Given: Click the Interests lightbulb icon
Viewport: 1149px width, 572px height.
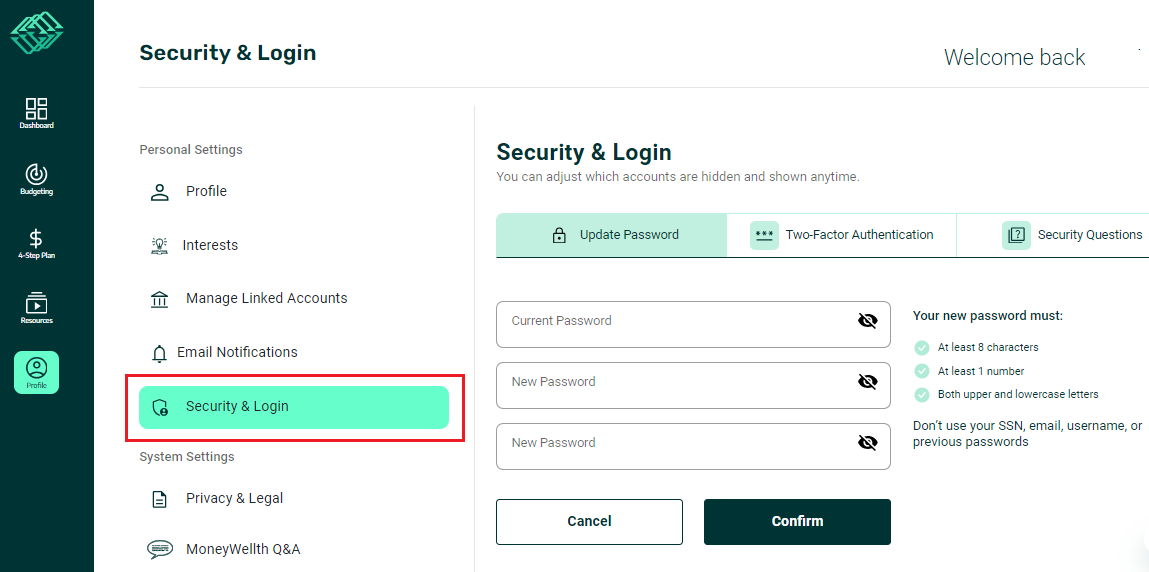Looking at the screenshot, I should coord(159,245).
